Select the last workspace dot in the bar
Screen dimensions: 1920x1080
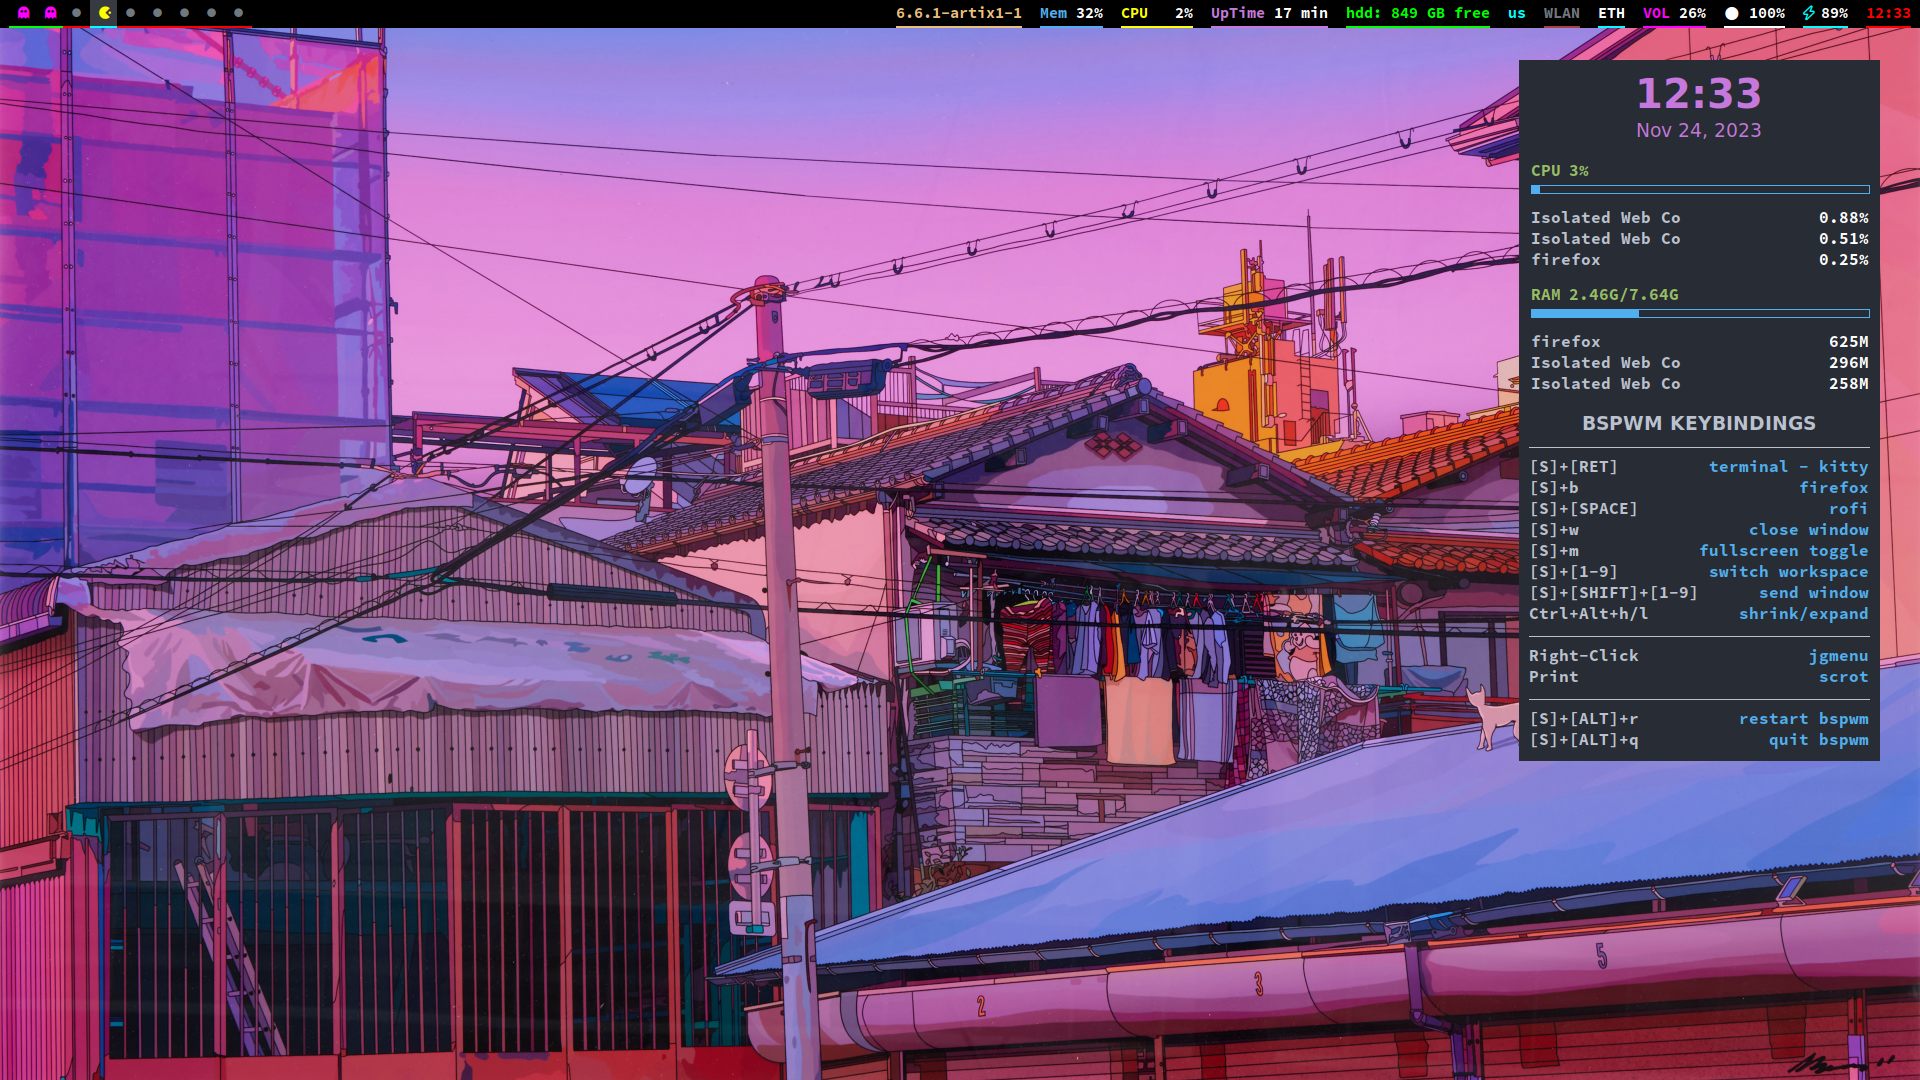[239, 13]
